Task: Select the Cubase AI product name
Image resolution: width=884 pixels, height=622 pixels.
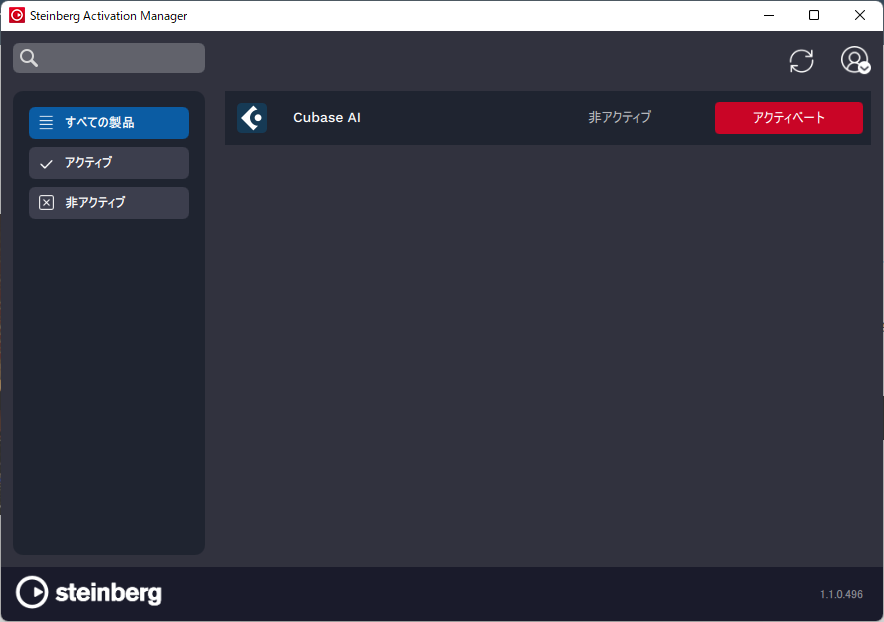Action: click(x=327, y=118)
